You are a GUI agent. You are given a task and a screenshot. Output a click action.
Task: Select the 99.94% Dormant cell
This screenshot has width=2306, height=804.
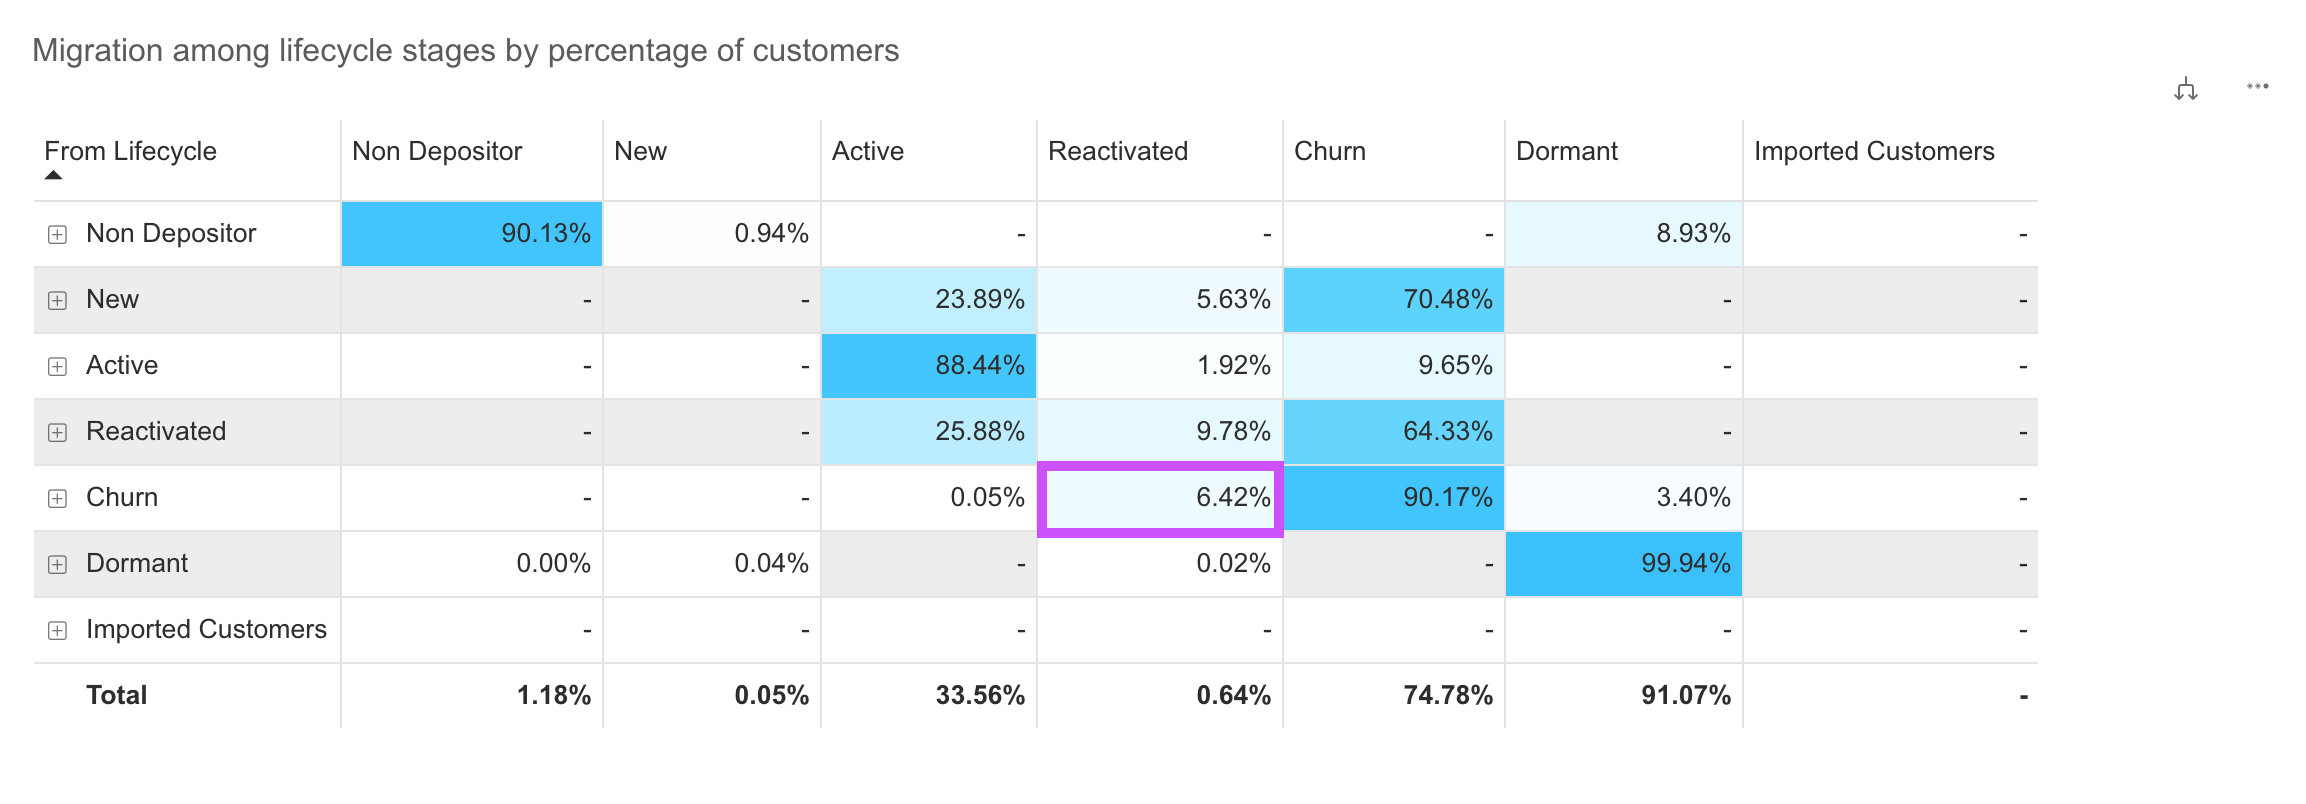(x=1624, y=564)
